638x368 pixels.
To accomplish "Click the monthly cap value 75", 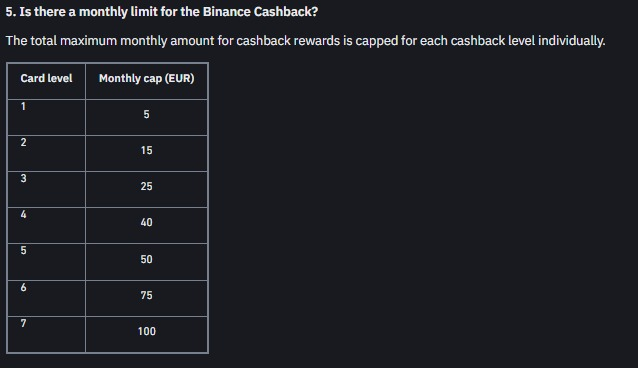I will [x=146, y=295].
